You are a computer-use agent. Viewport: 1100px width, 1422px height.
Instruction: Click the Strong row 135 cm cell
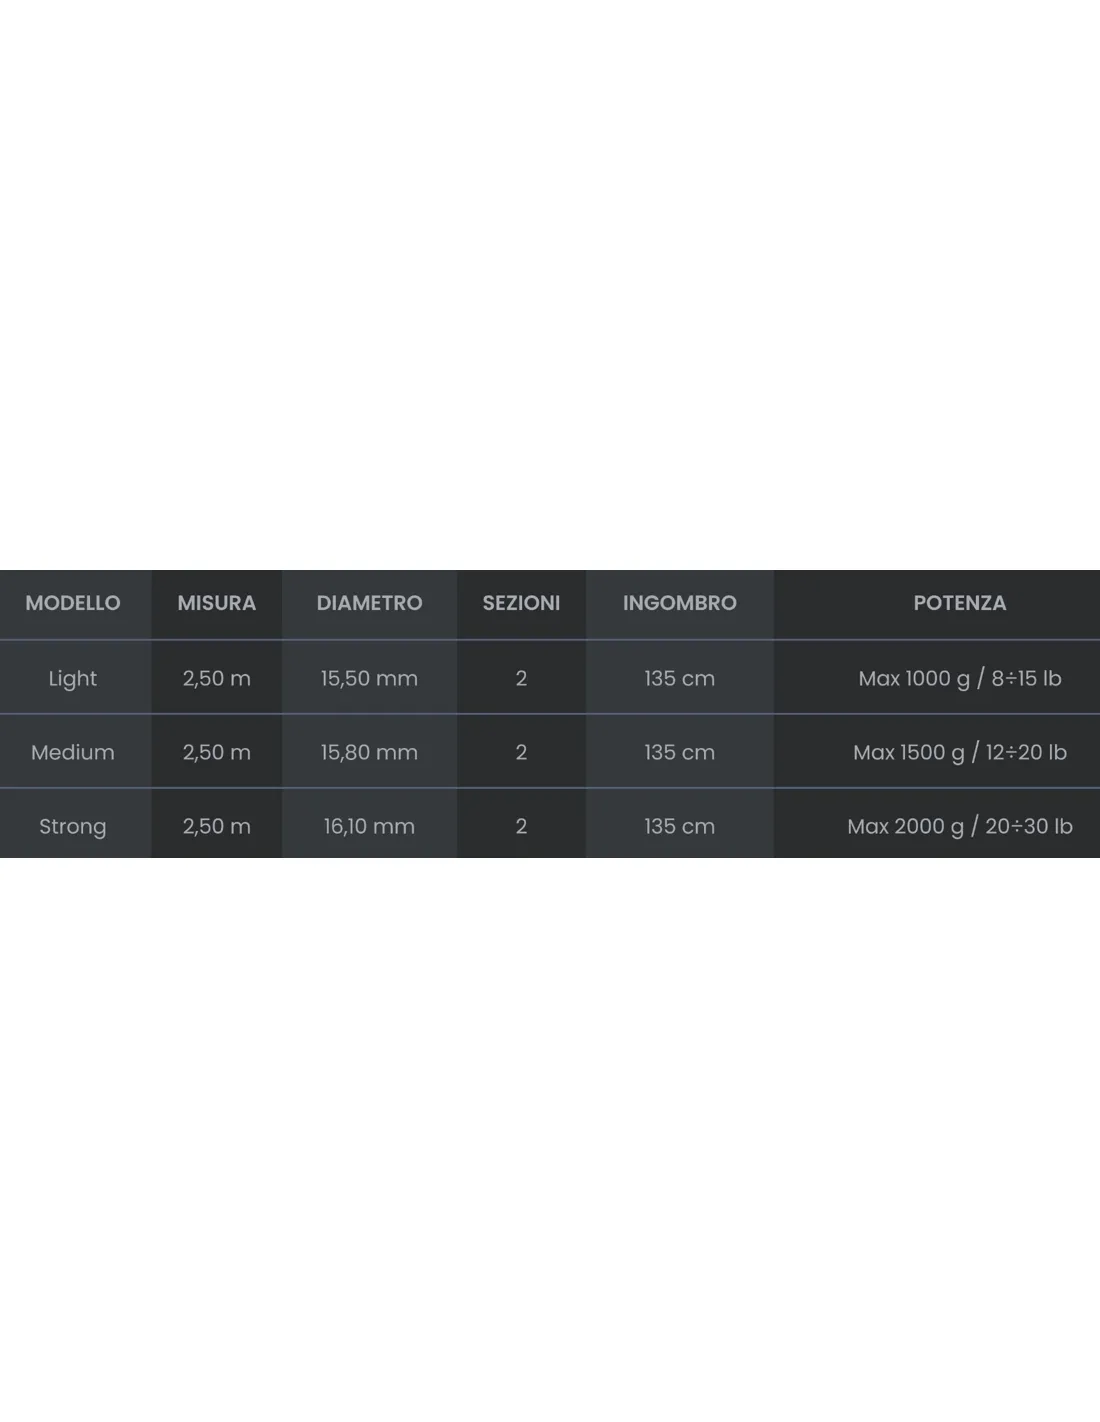click(x=680, y=826)
